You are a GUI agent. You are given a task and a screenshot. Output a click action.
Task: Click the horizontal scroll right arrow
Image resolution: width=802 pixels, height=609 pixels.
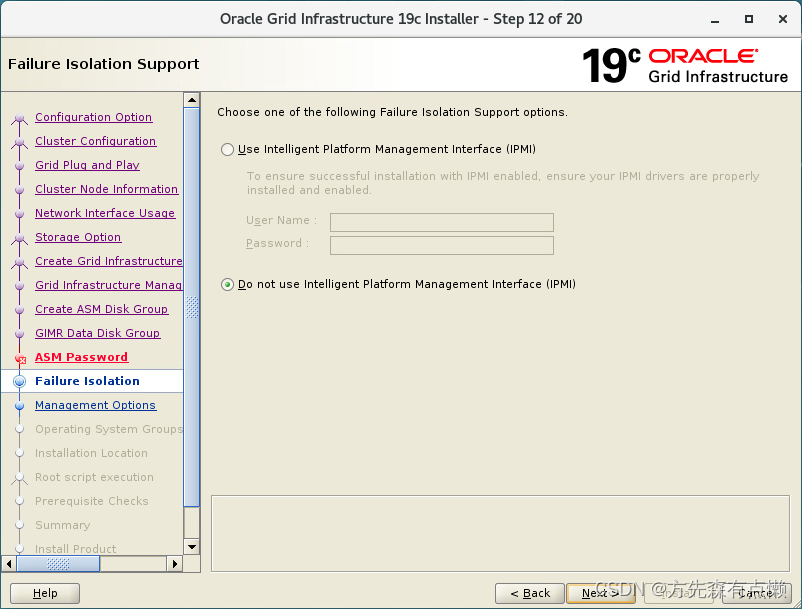(175, 564)
